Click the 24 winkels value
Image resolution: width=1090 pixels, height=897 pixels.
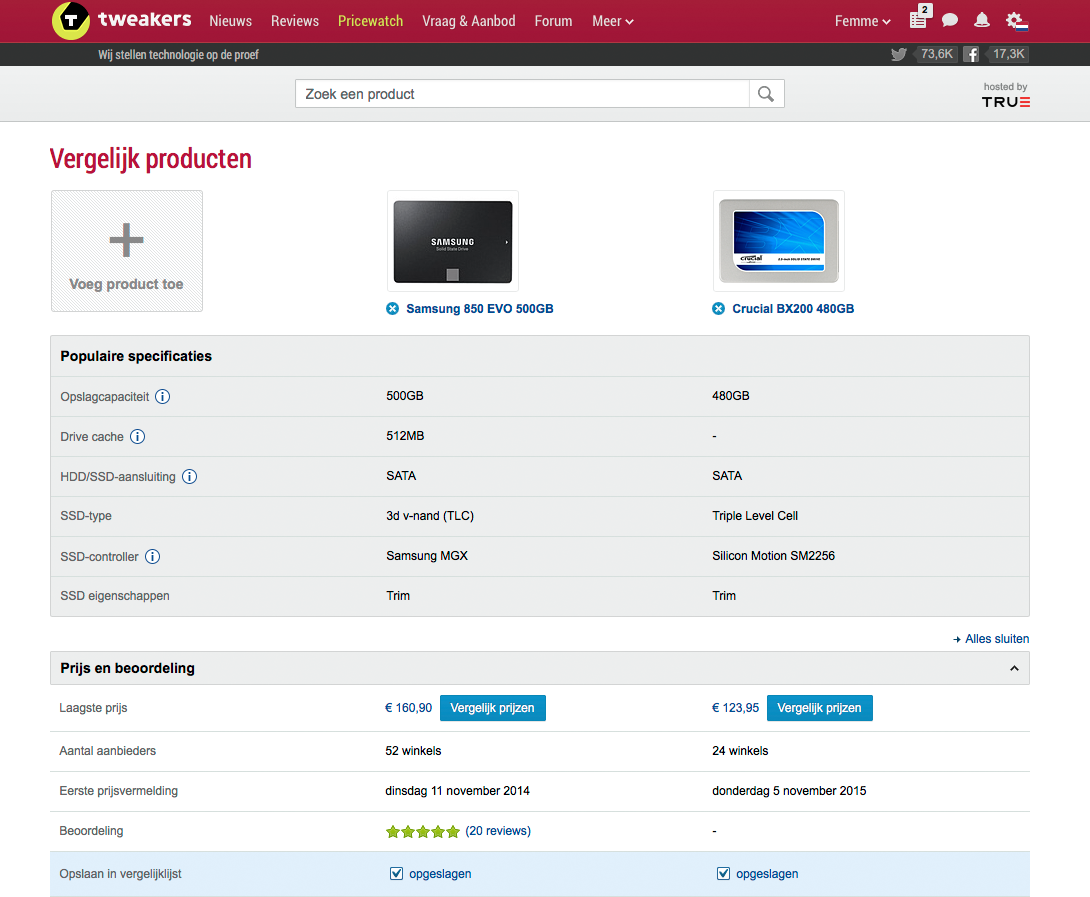click(x=740, y=751)
